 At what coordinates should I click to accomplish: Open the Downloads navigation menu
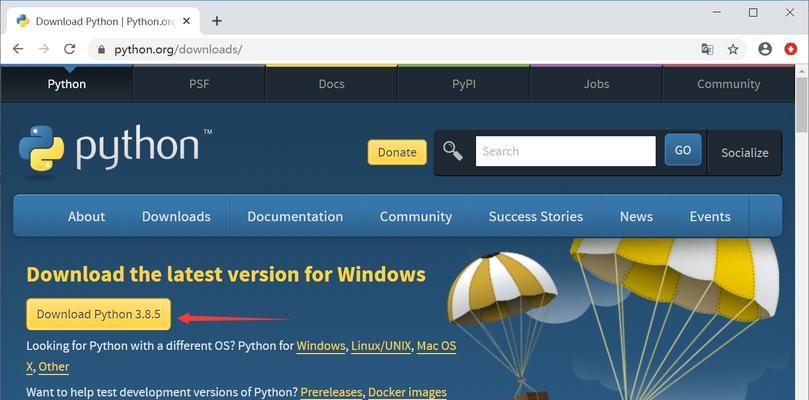click(176, 216)
